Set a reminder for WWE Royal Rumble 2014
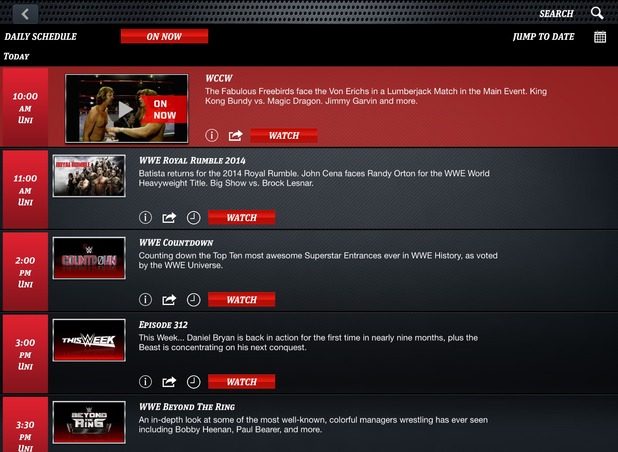Screen dimensions: 618x452 coord(194,218)
